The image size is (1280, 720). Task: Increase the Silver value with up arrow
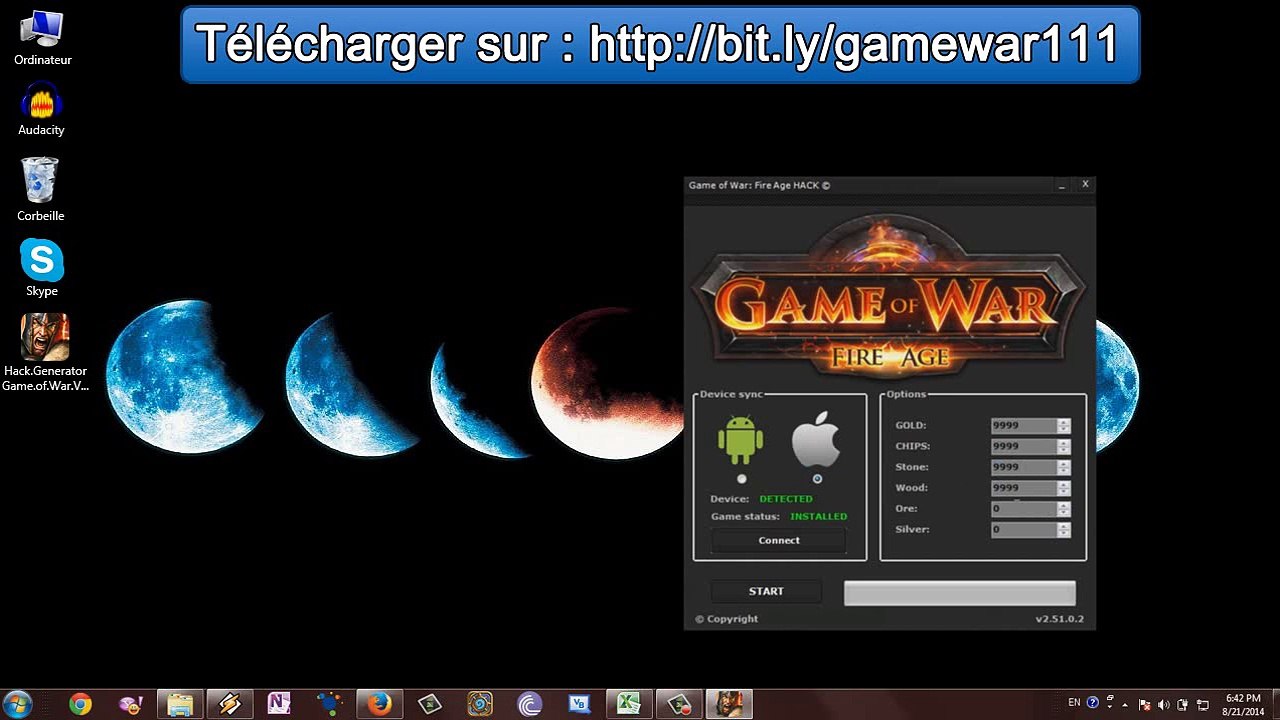tap(1063, 526)
